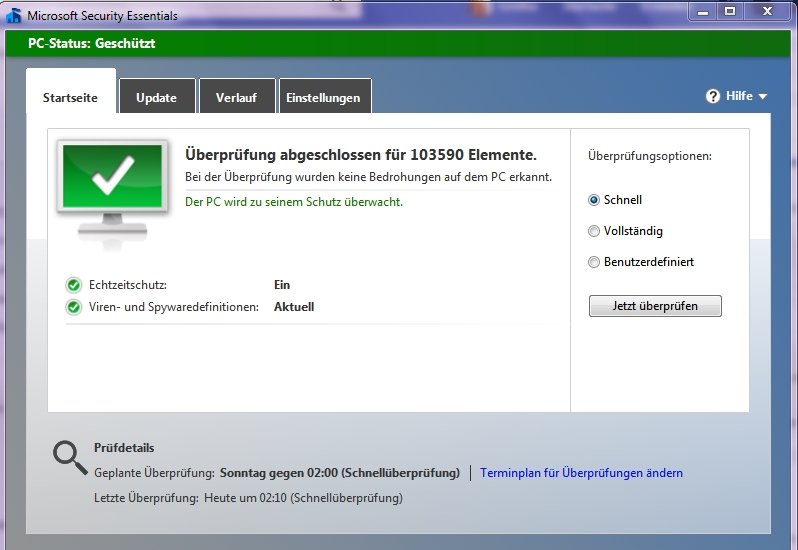Select the Schnell scan option
The image size is (798, 550).
594,200
